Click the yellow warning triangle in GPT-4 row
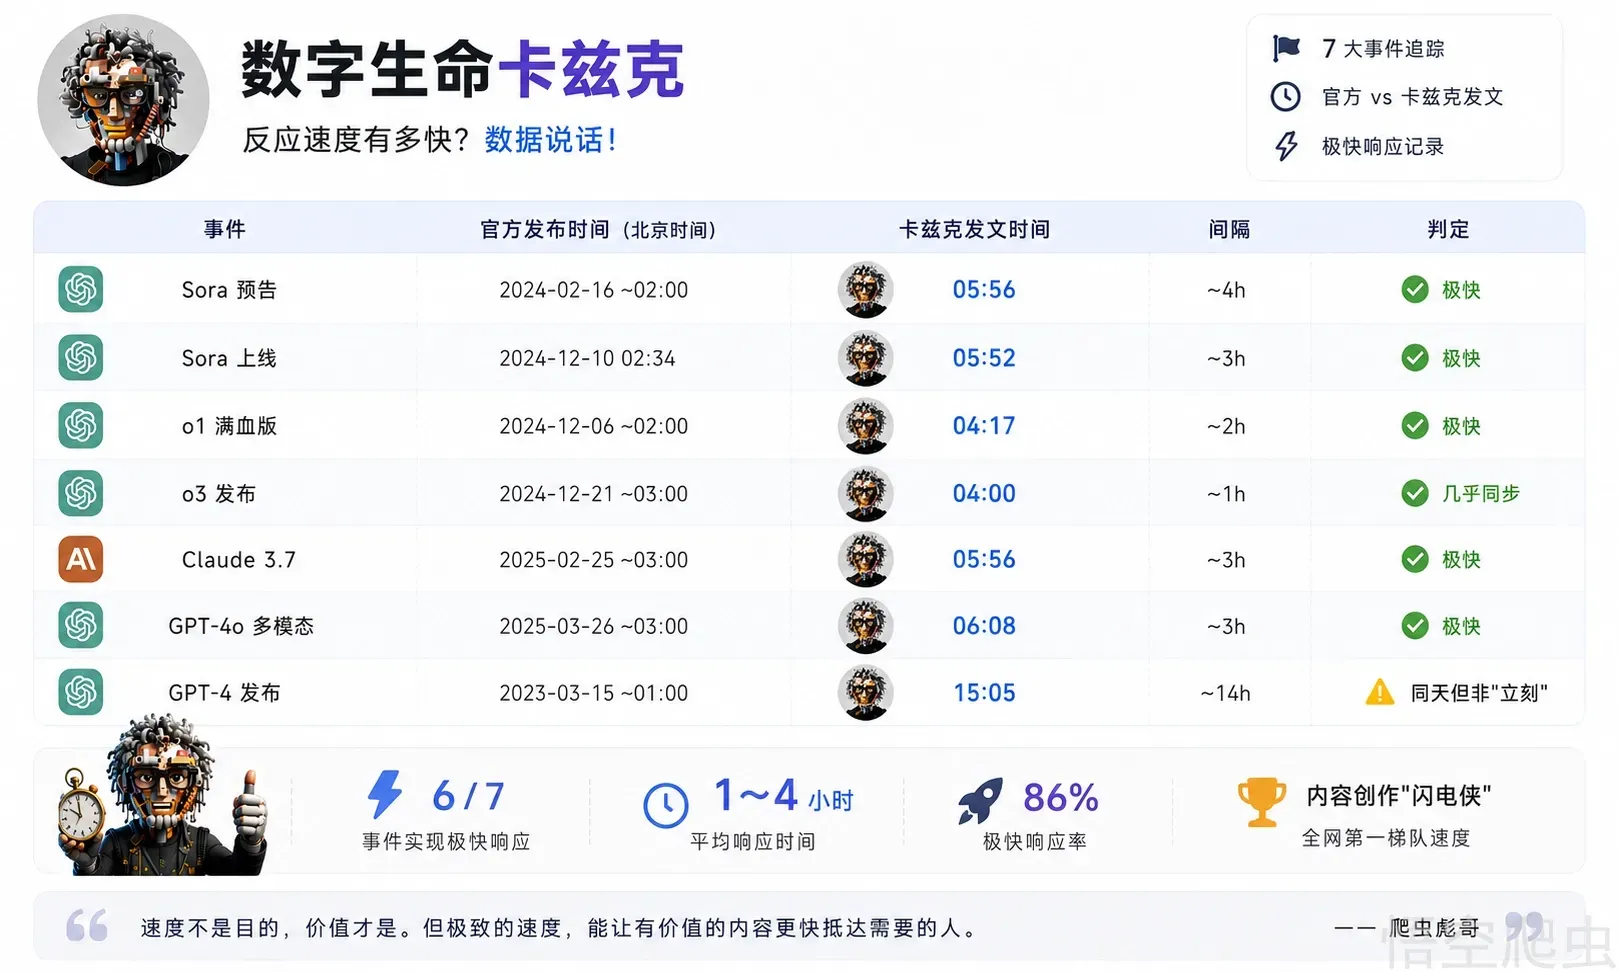This screenshot has width=1619, height=972. pos(1380,692)
